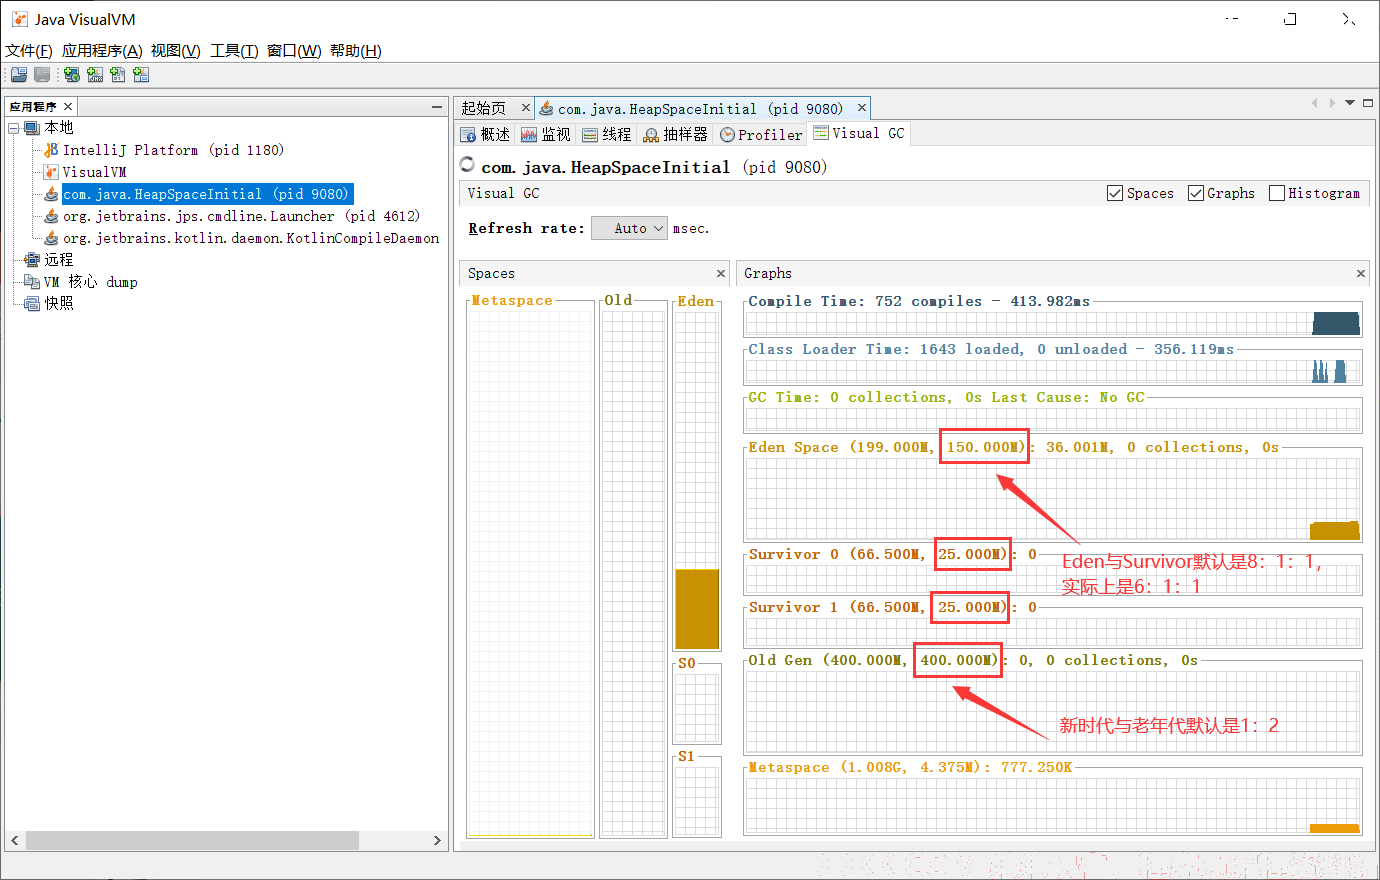Click the Add VM Coredump toolbar icon

pos(118,75)
